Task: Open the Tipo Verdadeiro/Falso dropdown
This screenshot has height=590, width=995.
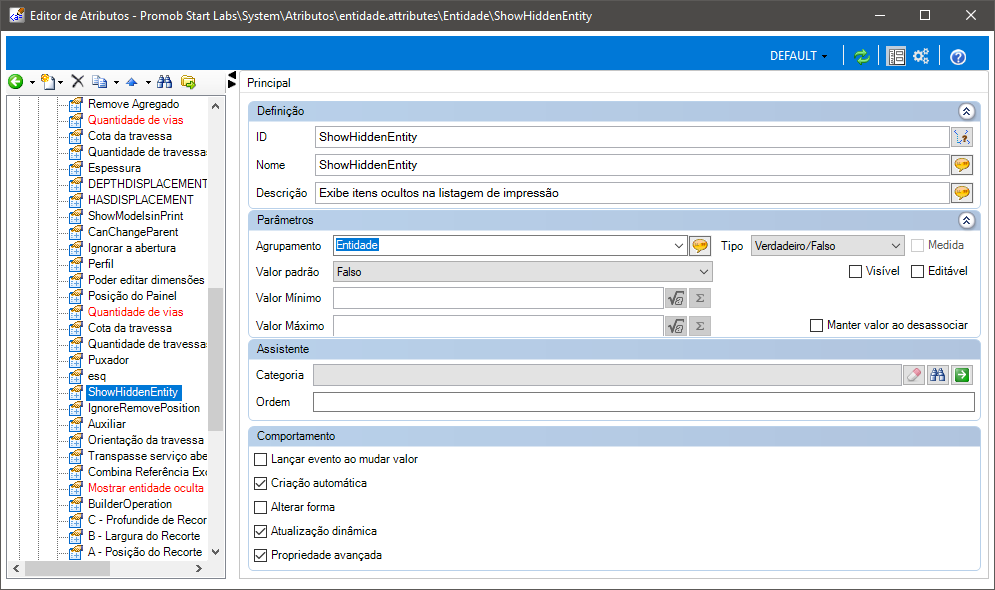Action: pyautogui.click(x=827, y=246)
